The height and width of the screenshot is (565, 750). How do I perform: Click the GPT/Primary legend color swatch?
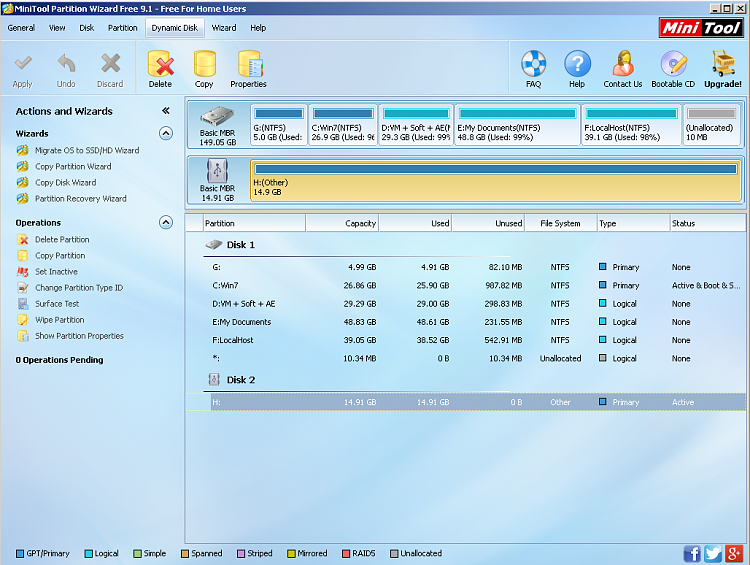(20, 554)
